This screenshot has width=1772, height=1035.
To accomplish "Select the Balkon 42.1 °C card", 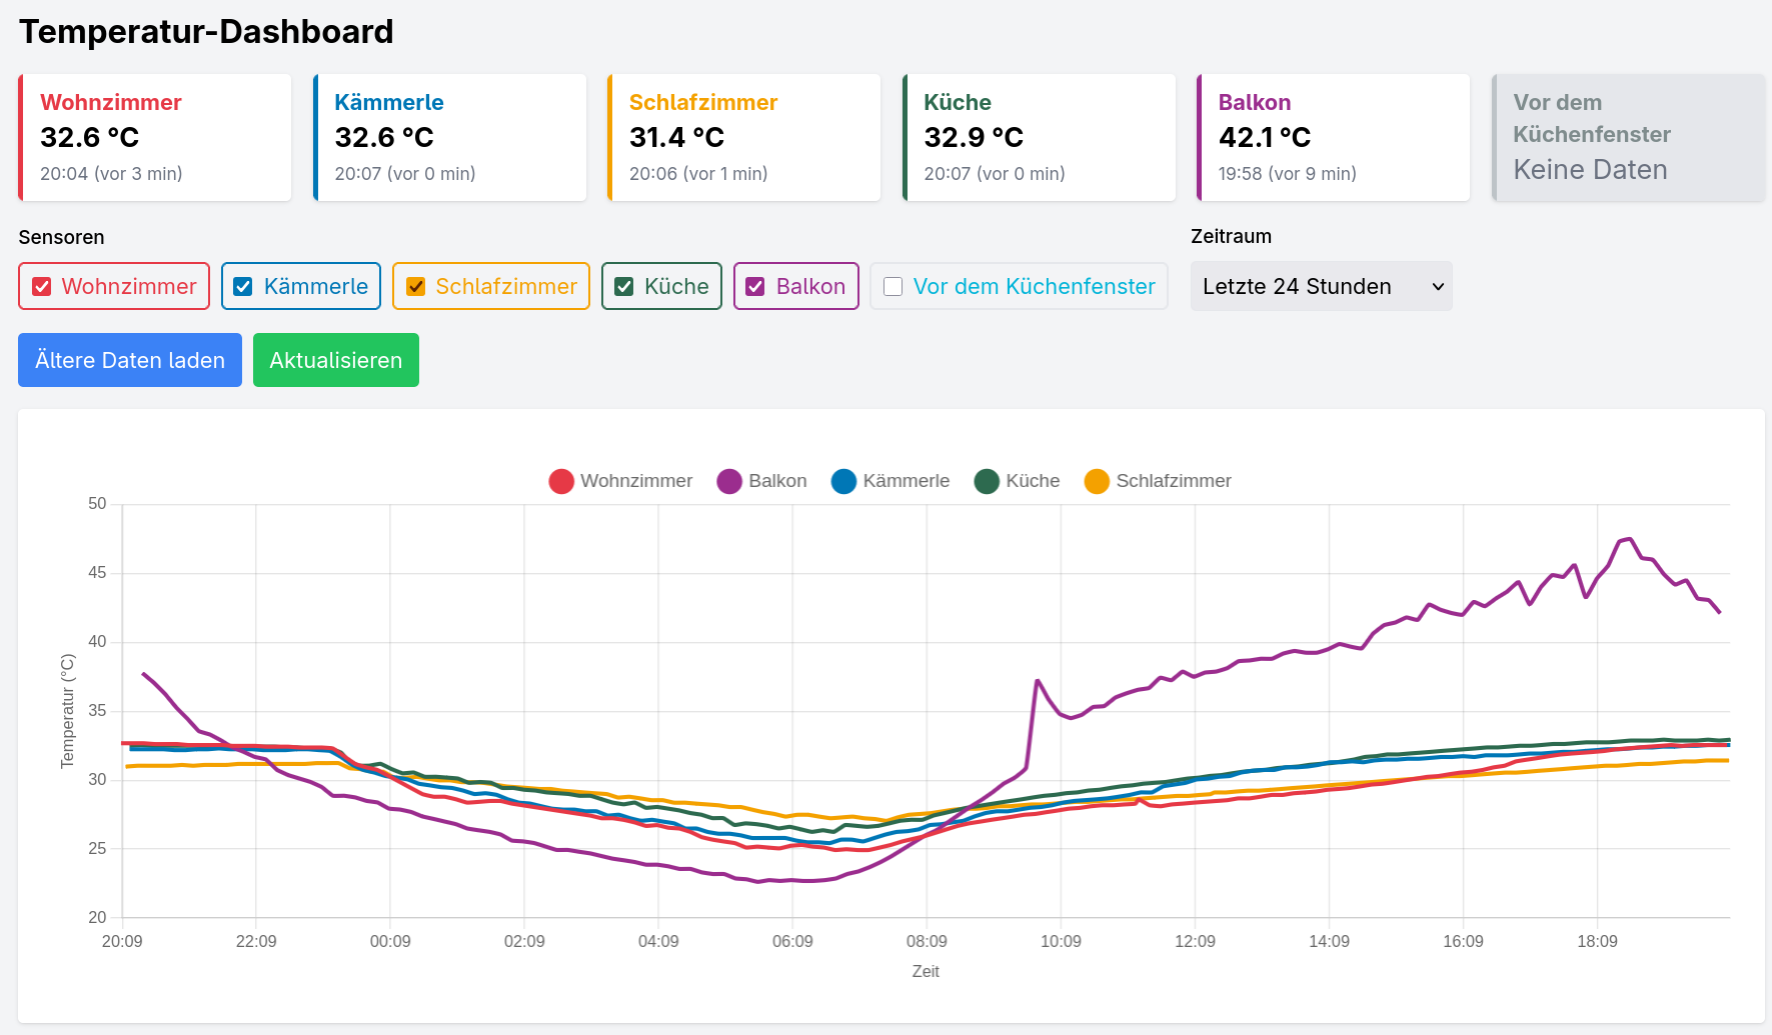I will pos(1333,137).
